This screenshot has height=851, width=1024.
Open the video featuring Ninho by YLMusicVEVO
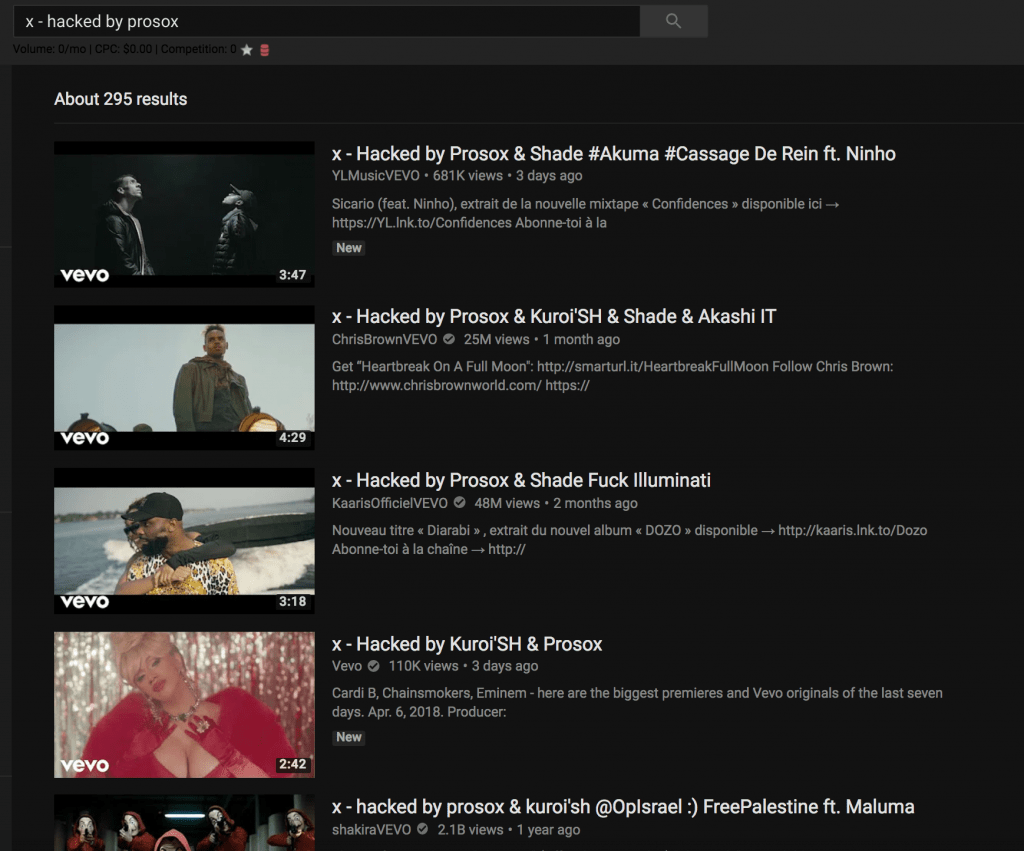point(615,153)
